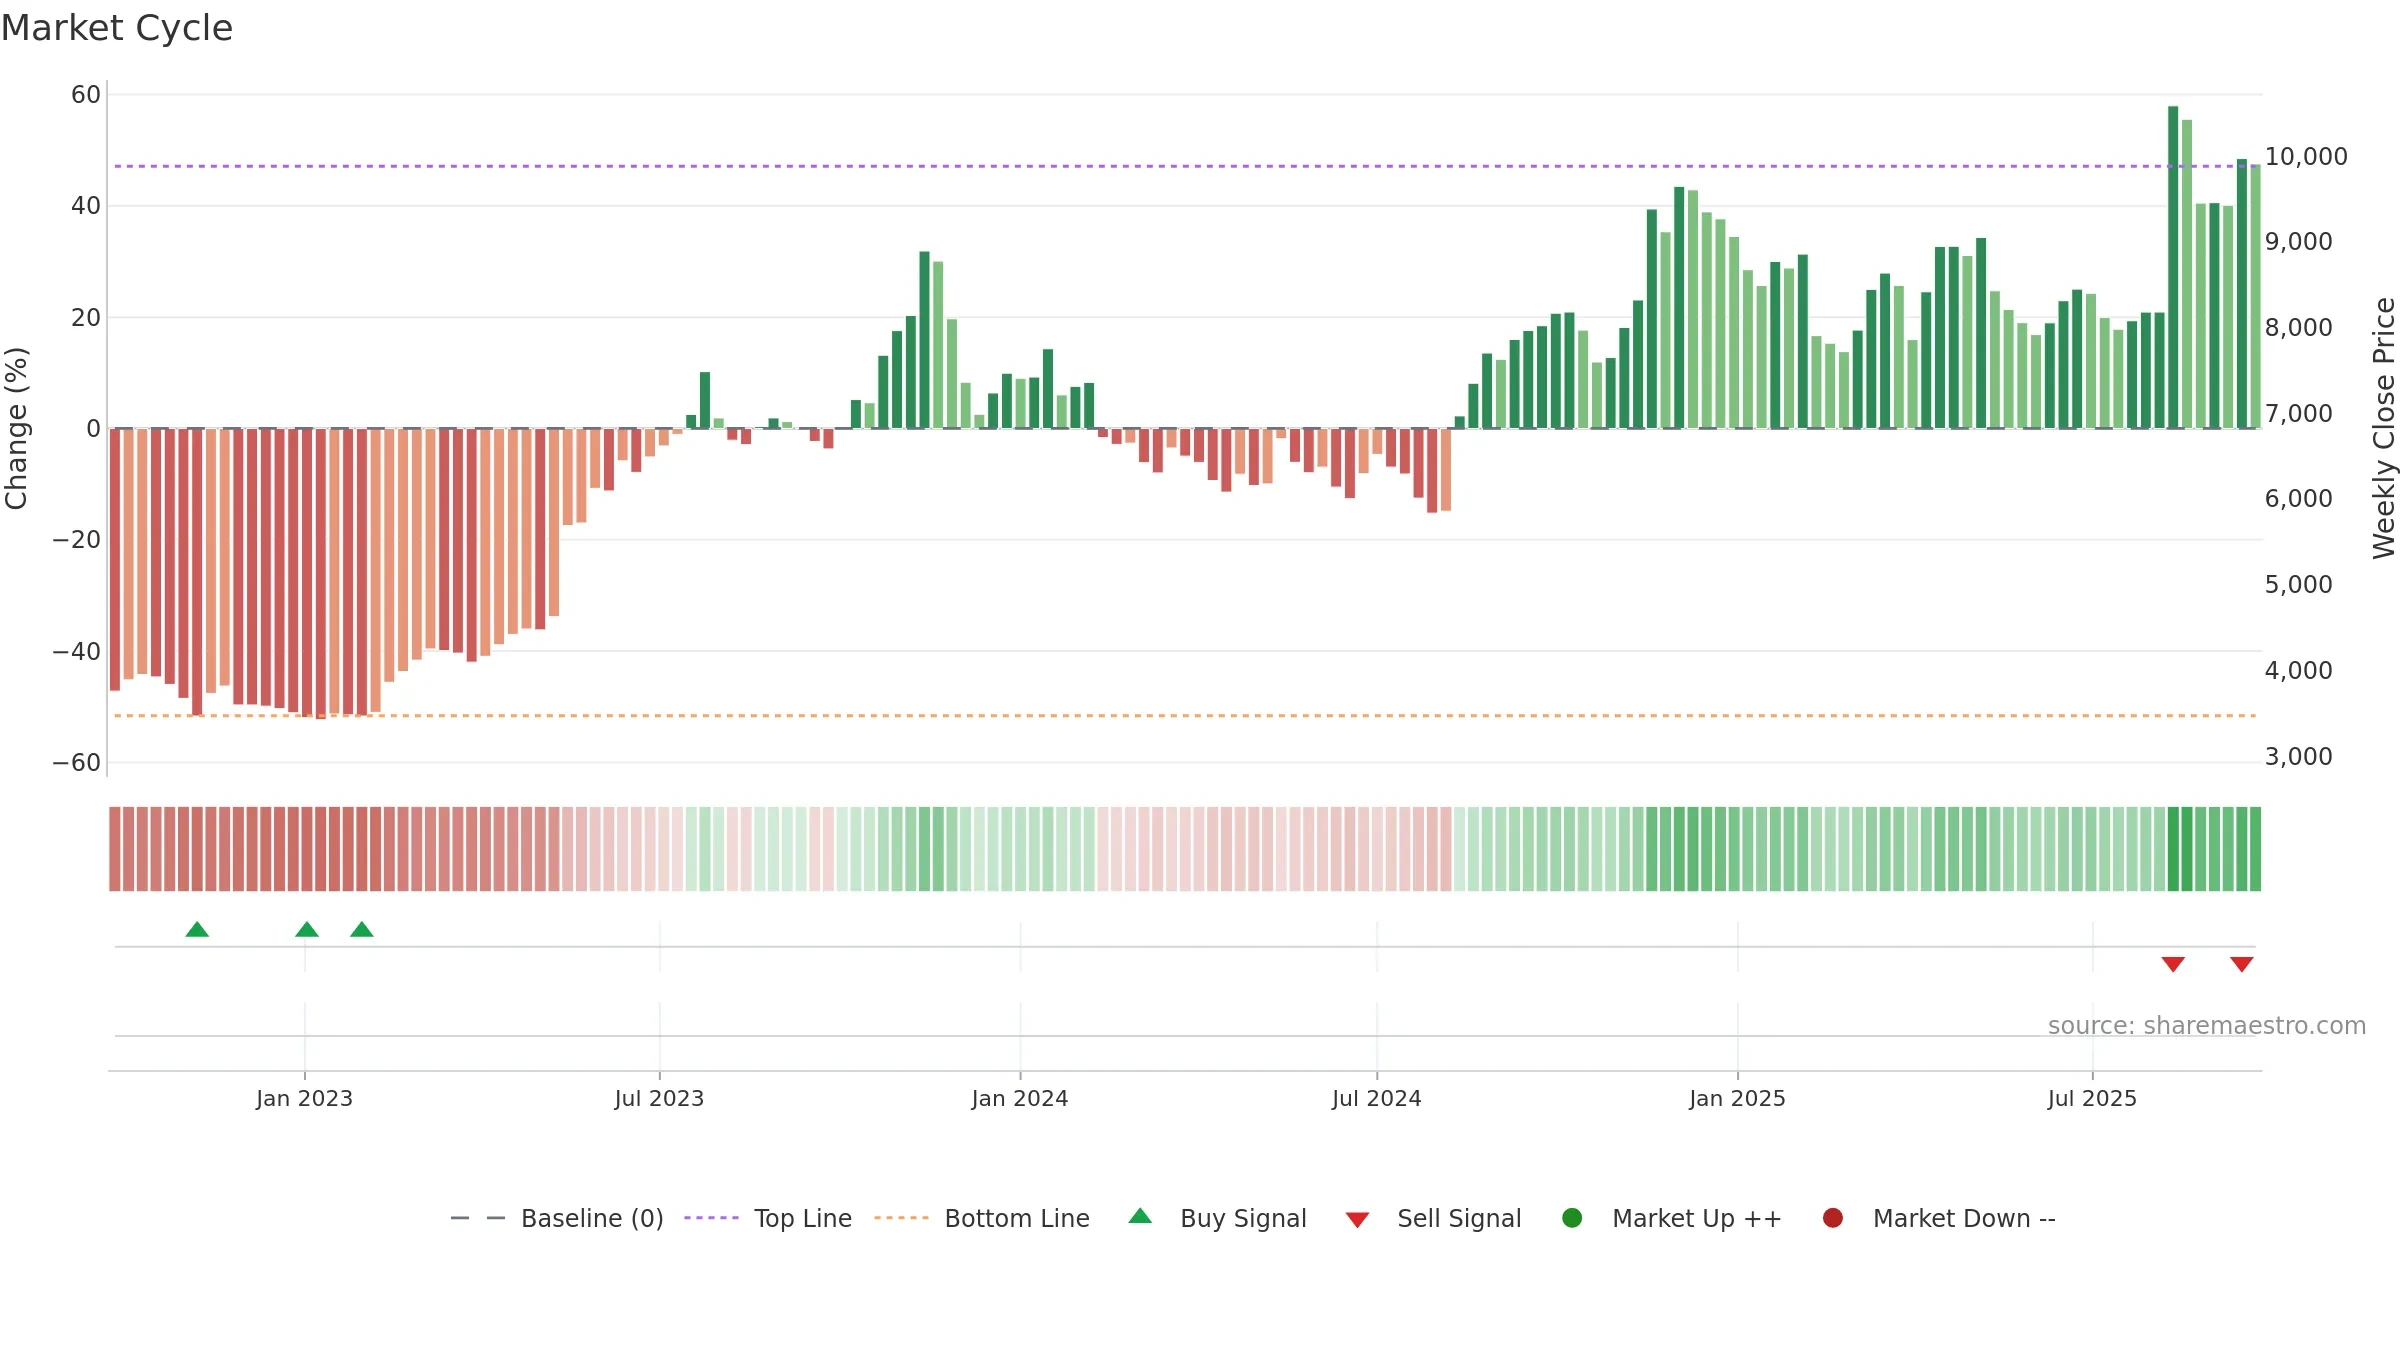Click the Jan 2024 x-axis label

(x=1020, y=1099)
